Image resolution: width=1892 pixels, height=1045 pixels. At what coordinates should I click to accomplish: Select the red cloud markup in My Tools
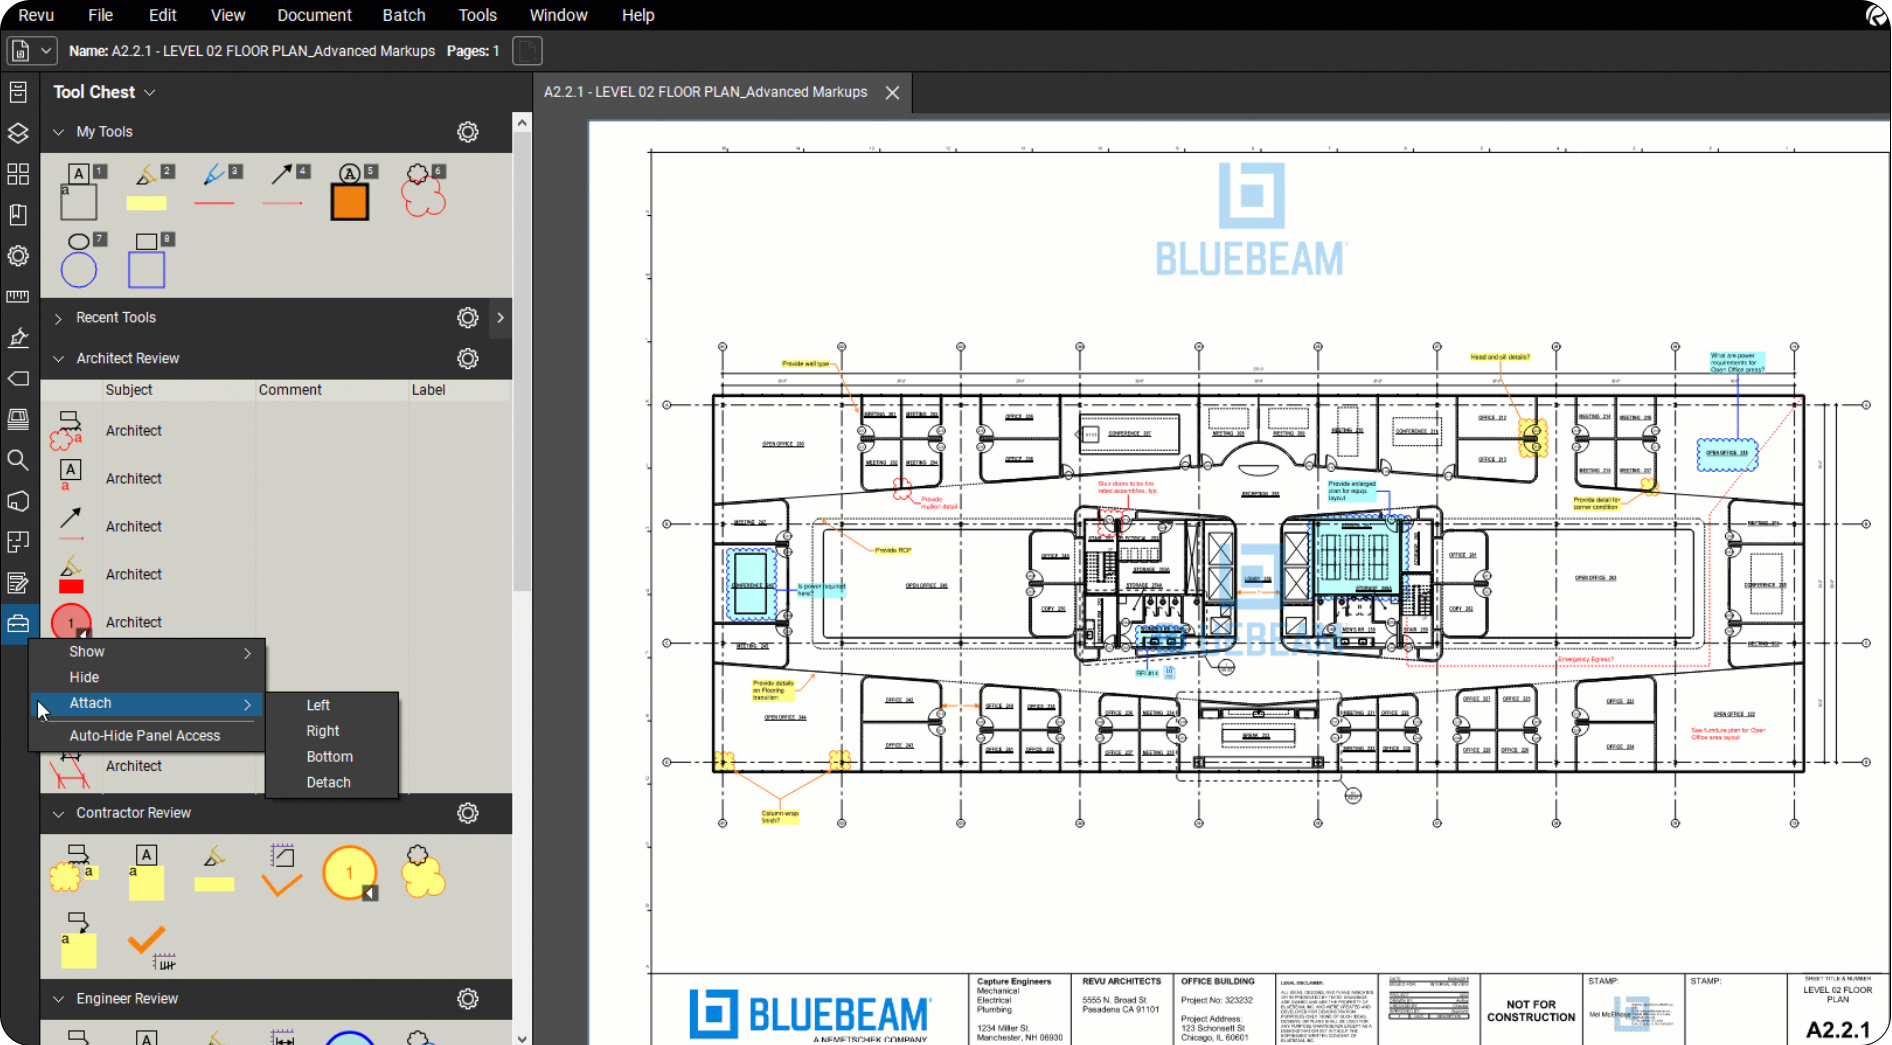tap(424, 191)
